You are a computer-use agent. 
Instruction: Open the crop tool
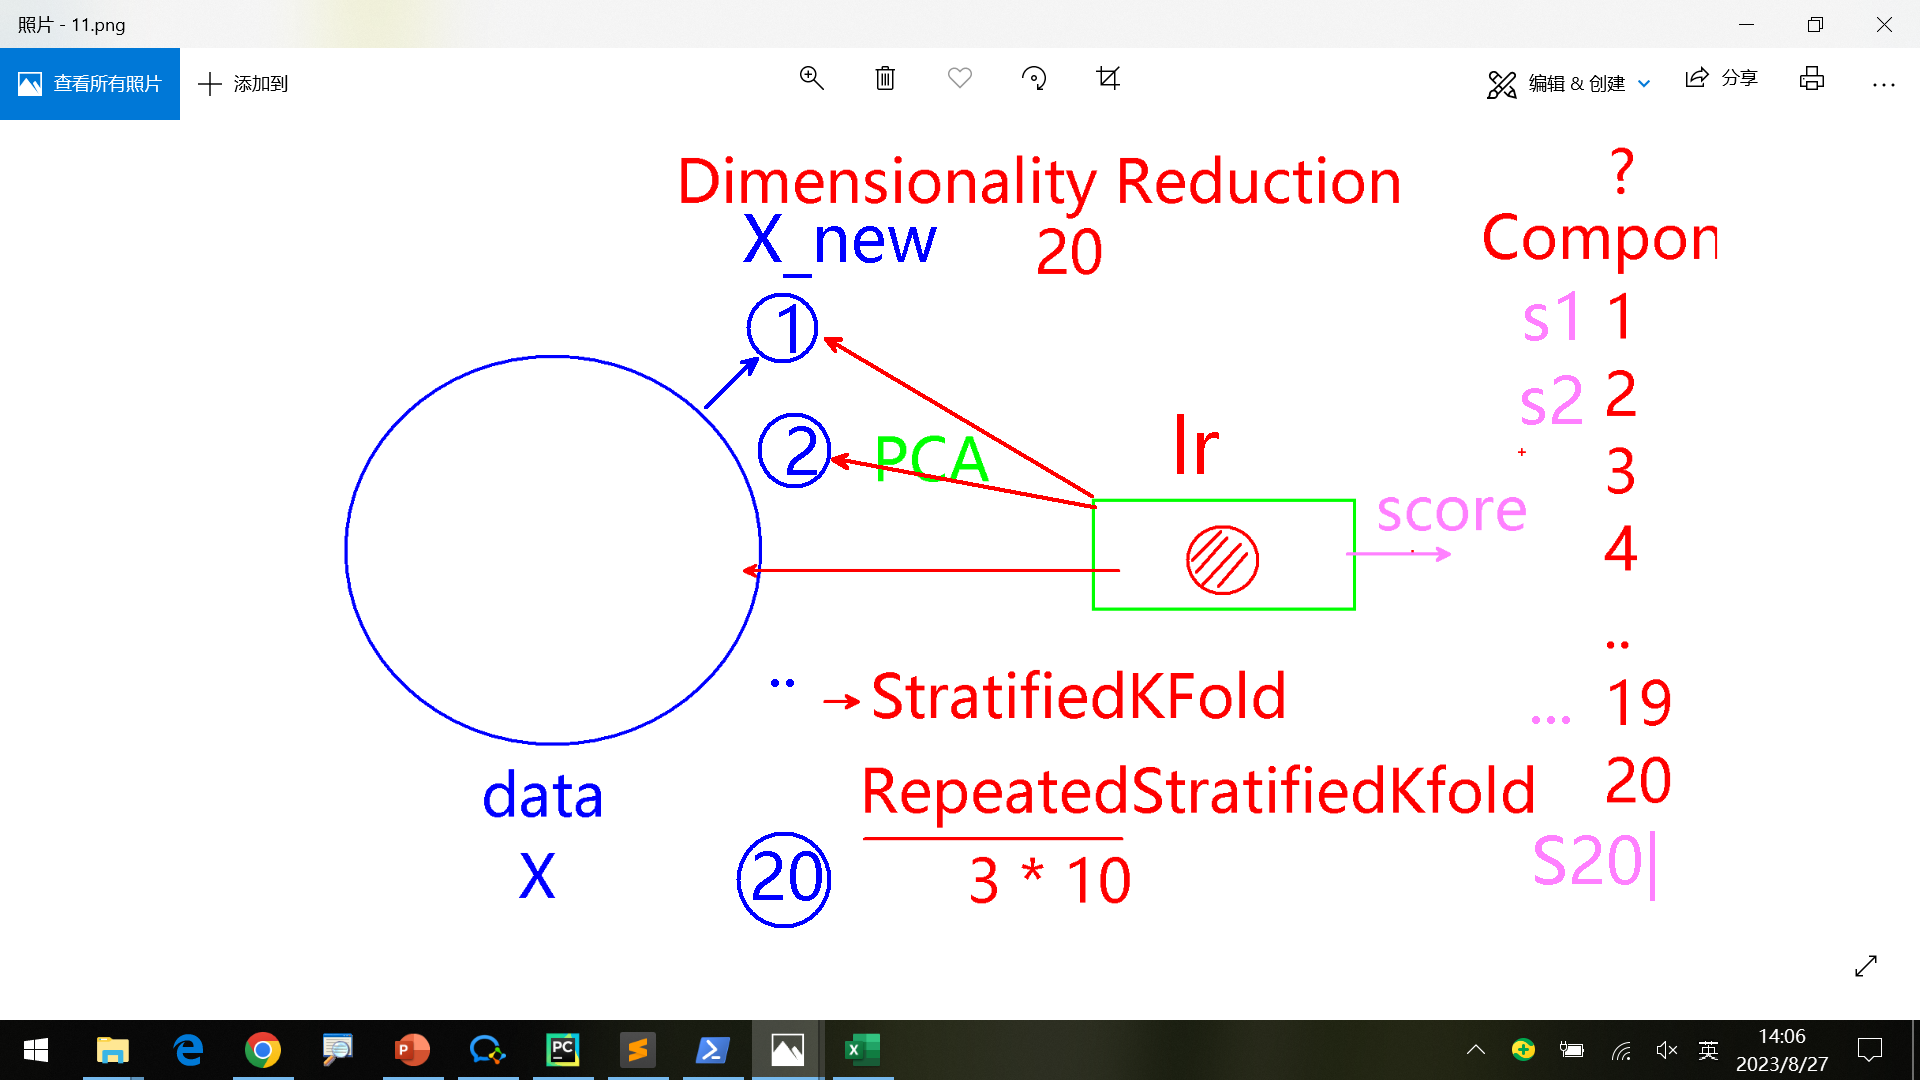(x=1108, y=79)
